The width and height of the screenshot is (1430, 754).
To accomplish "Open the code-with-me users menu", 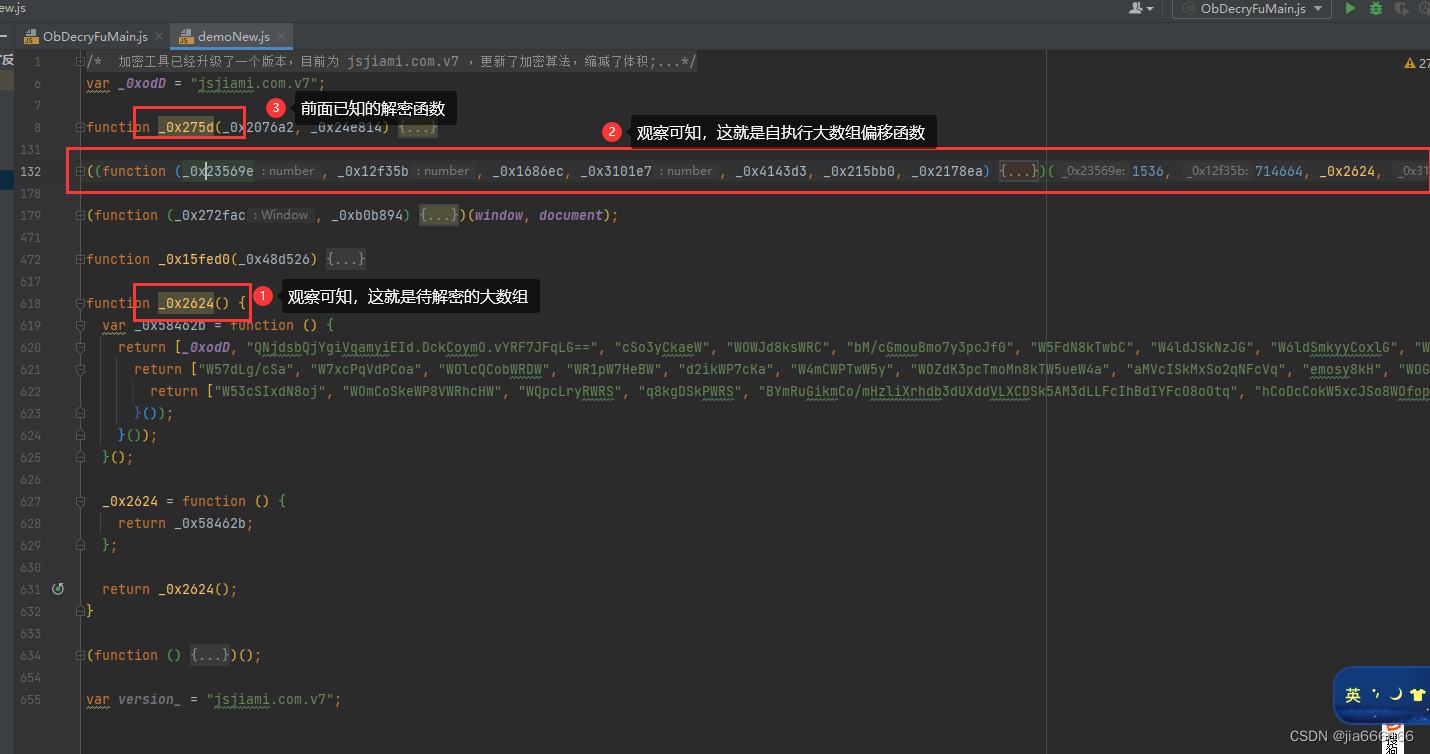I will coord(1141,8).
